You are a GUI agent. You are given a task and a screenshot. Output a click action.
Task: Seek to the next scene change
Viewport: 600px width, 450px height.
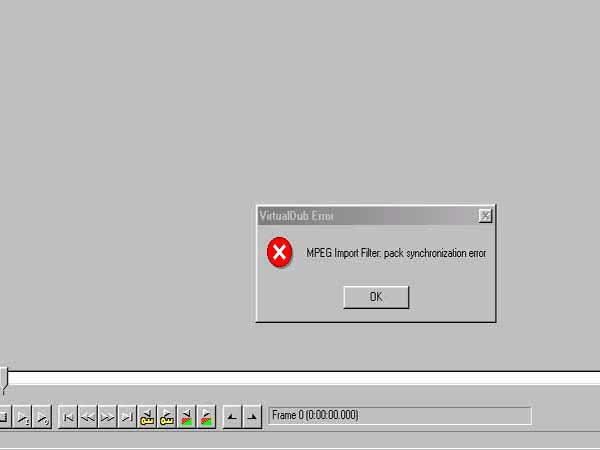(x=206, y=417)
